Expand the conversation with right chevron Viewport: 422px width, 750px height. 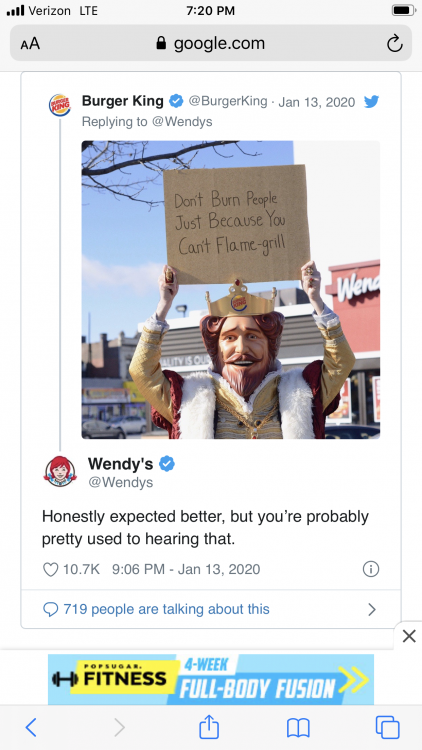pos(372,609)
